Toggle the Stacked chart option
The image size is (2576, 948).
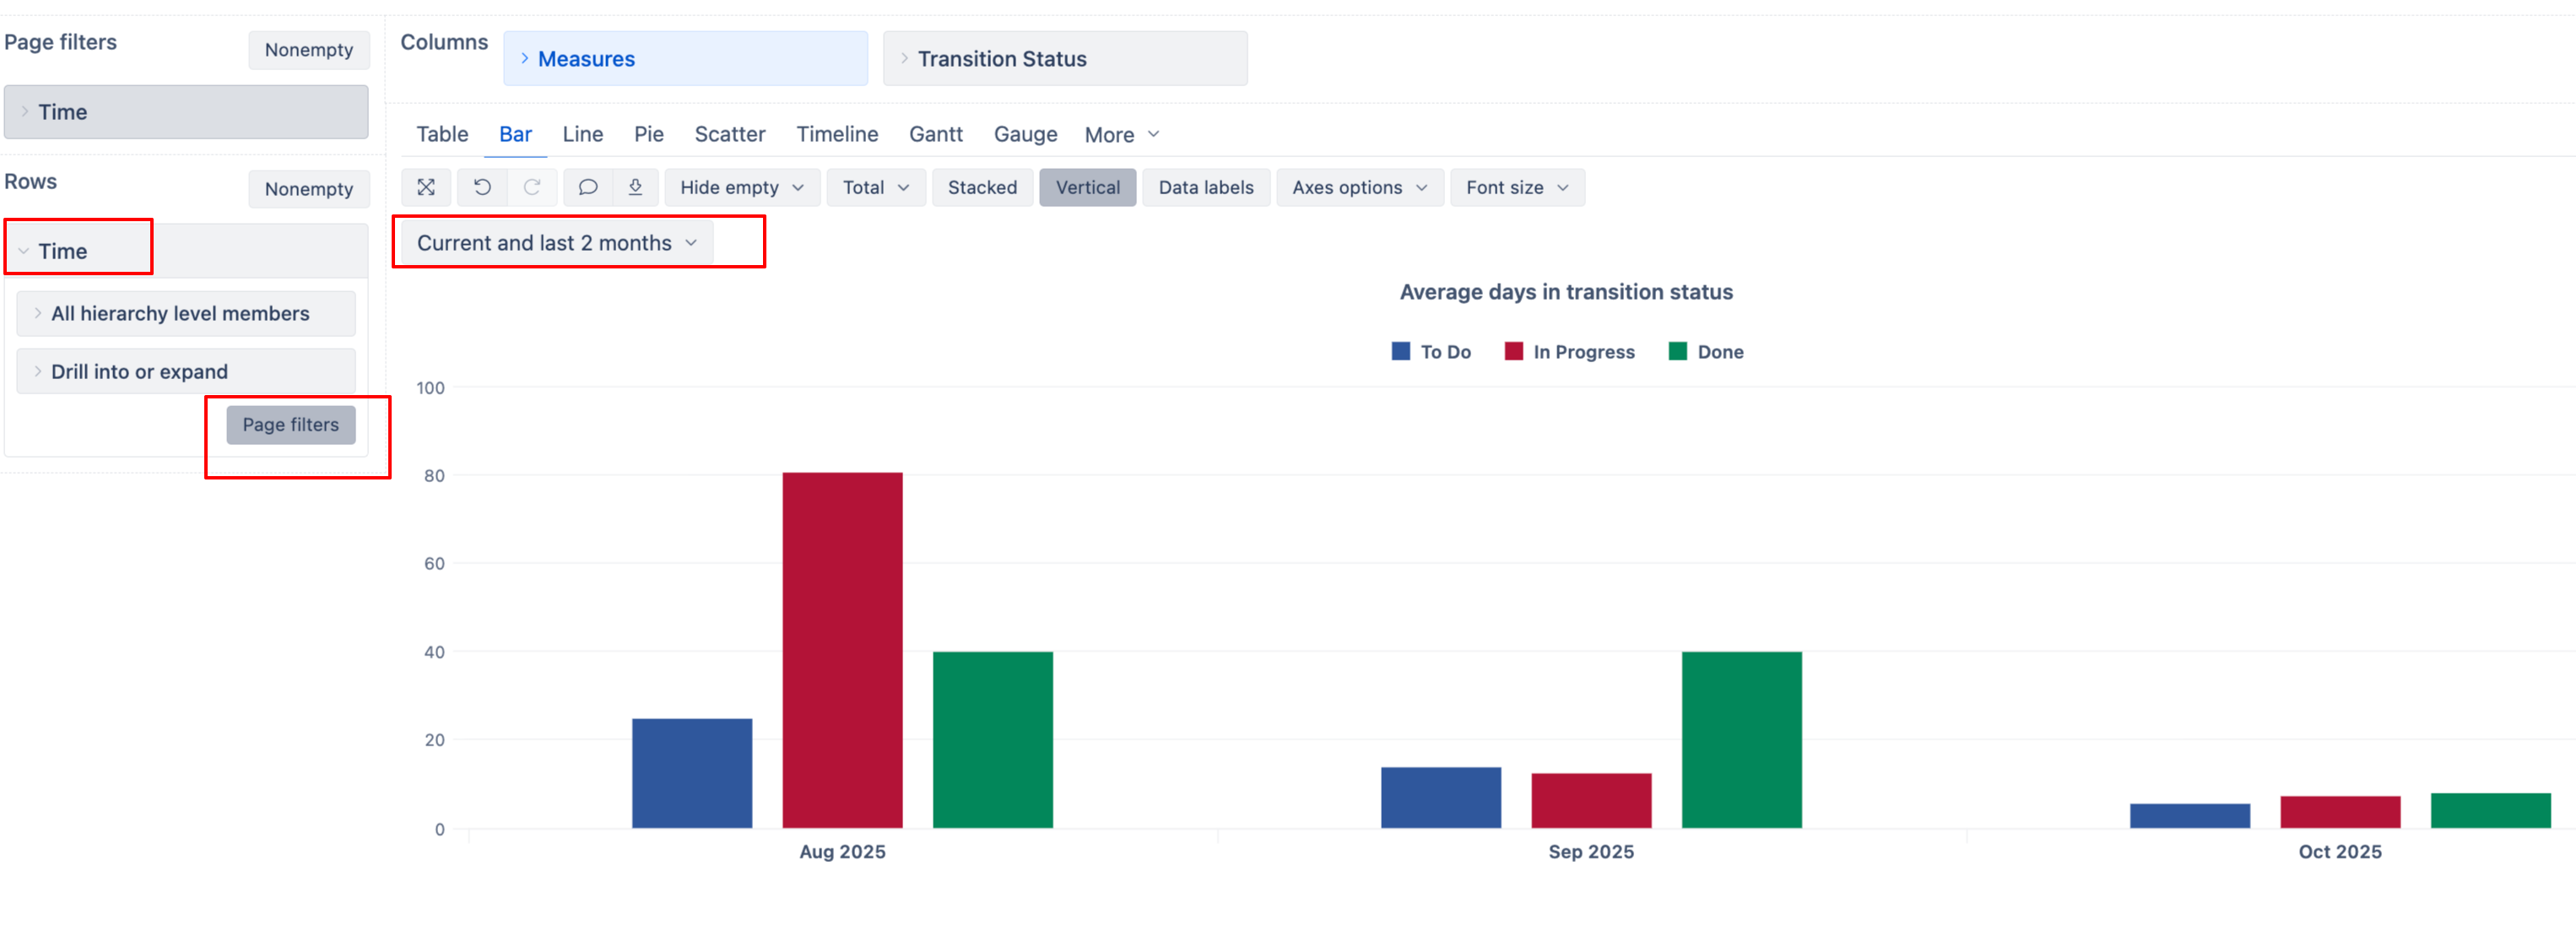coord(981,187)
